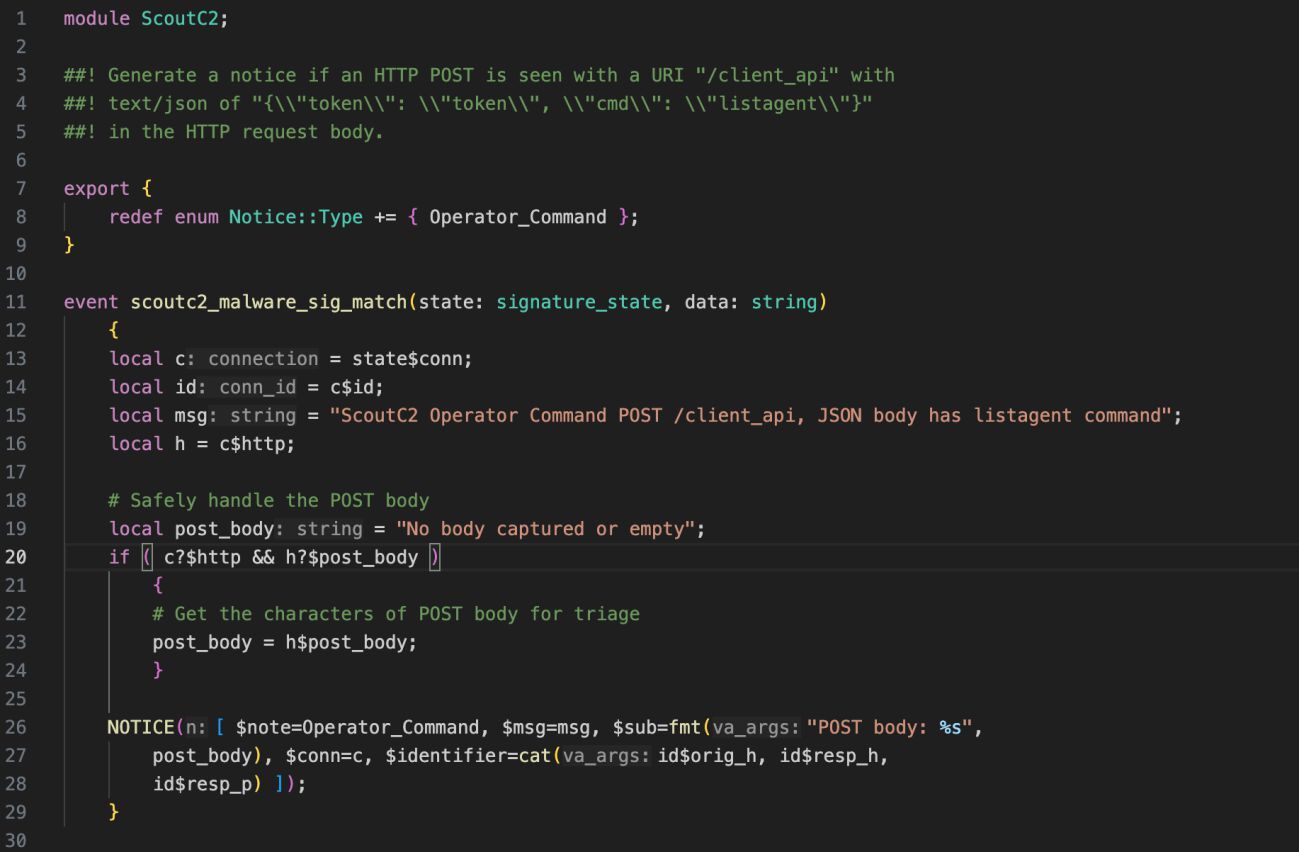The width and height of the screenshot is (1299, 852).
Task: Click the string 'No body captured or empty'
Action: (x=545, y=529)
